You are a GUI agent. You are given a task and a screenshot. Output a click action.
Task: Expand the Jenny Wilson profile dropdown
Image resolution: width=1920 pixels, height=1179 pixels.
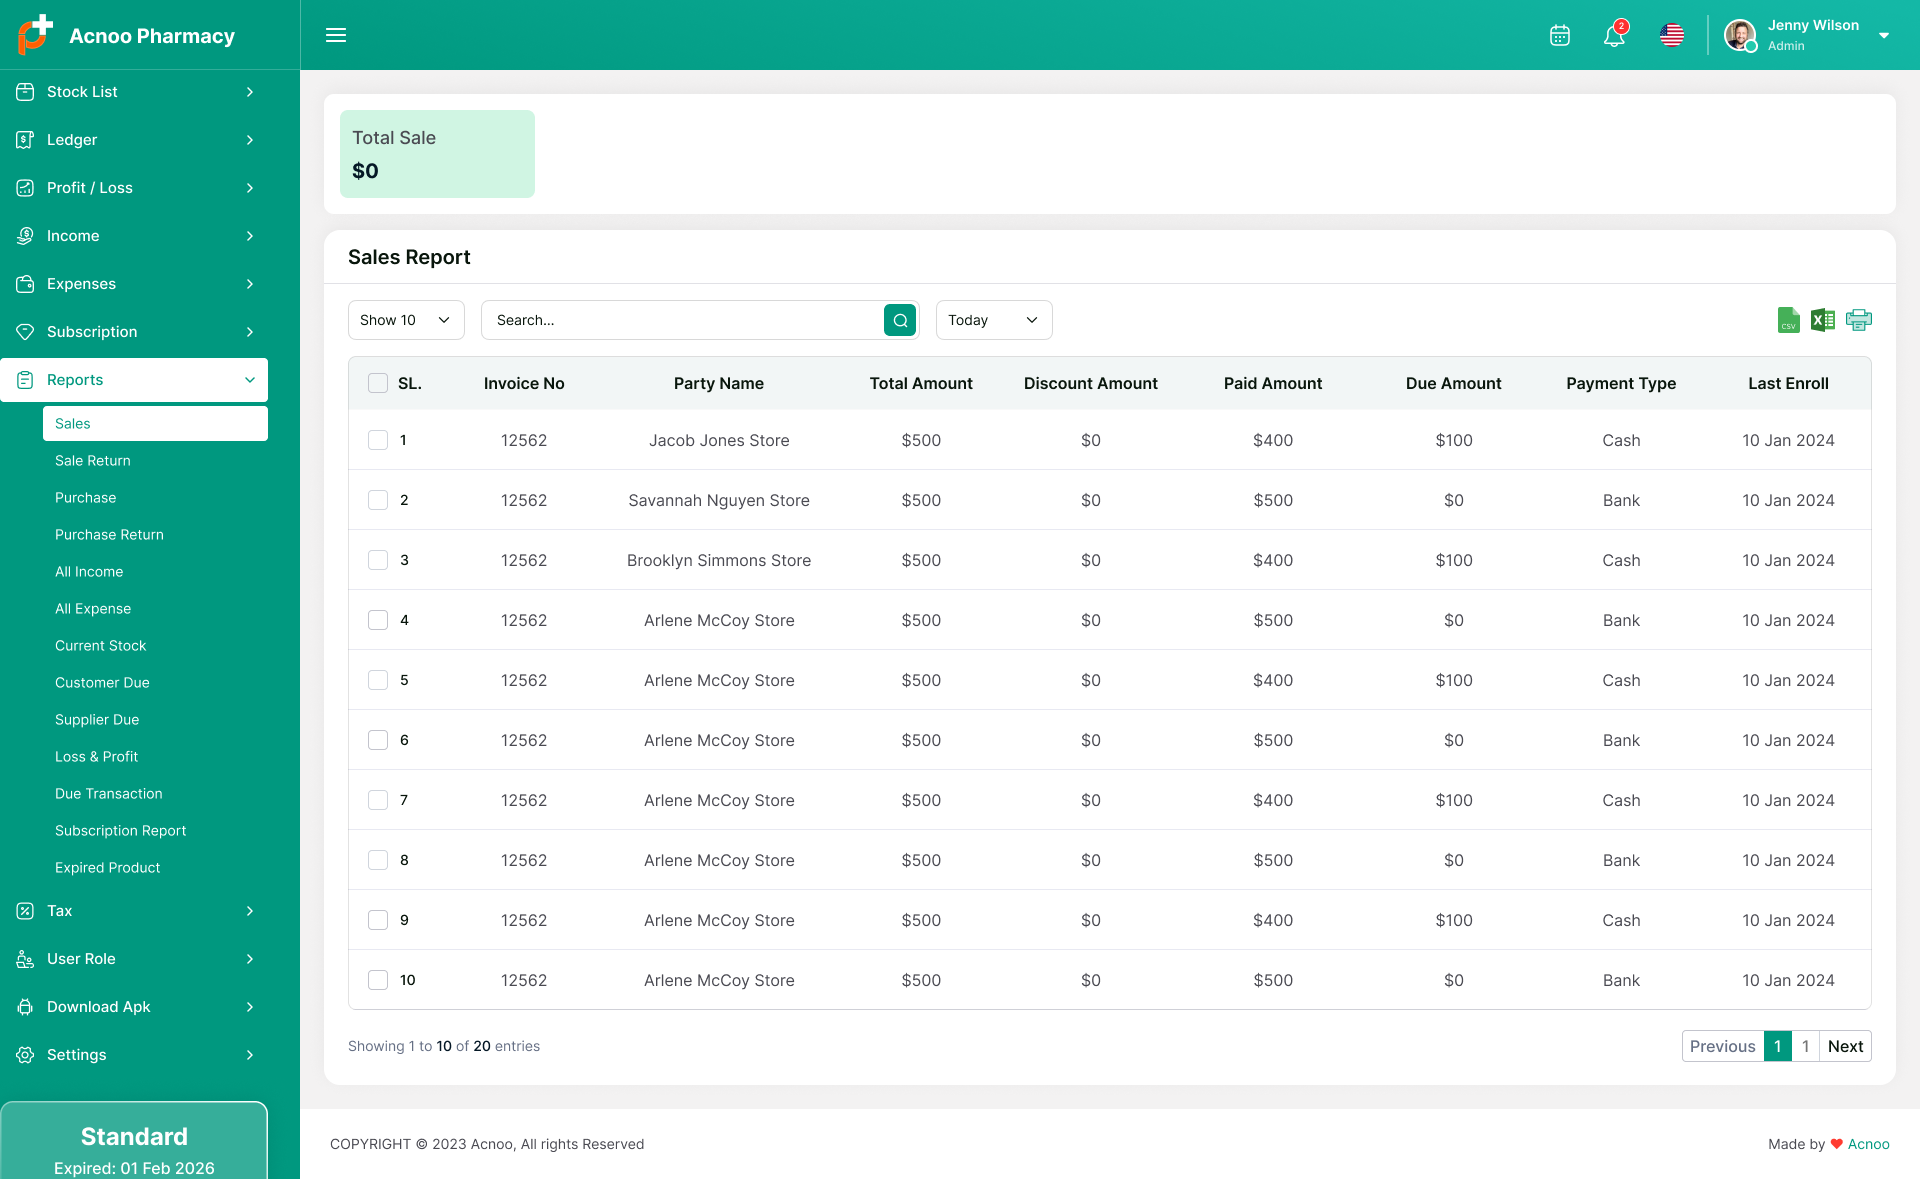tap(1883, 36)
